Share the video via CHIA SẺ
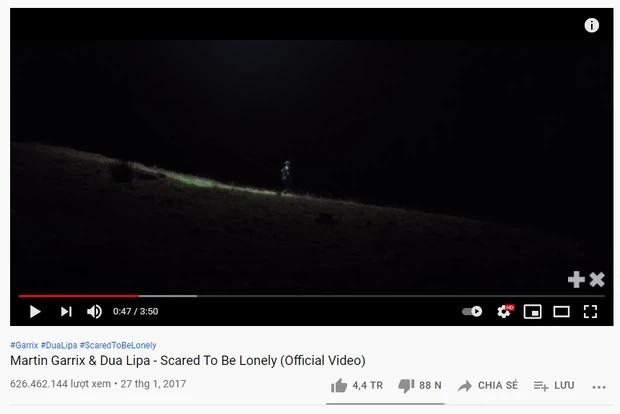 tap(488, 386)
